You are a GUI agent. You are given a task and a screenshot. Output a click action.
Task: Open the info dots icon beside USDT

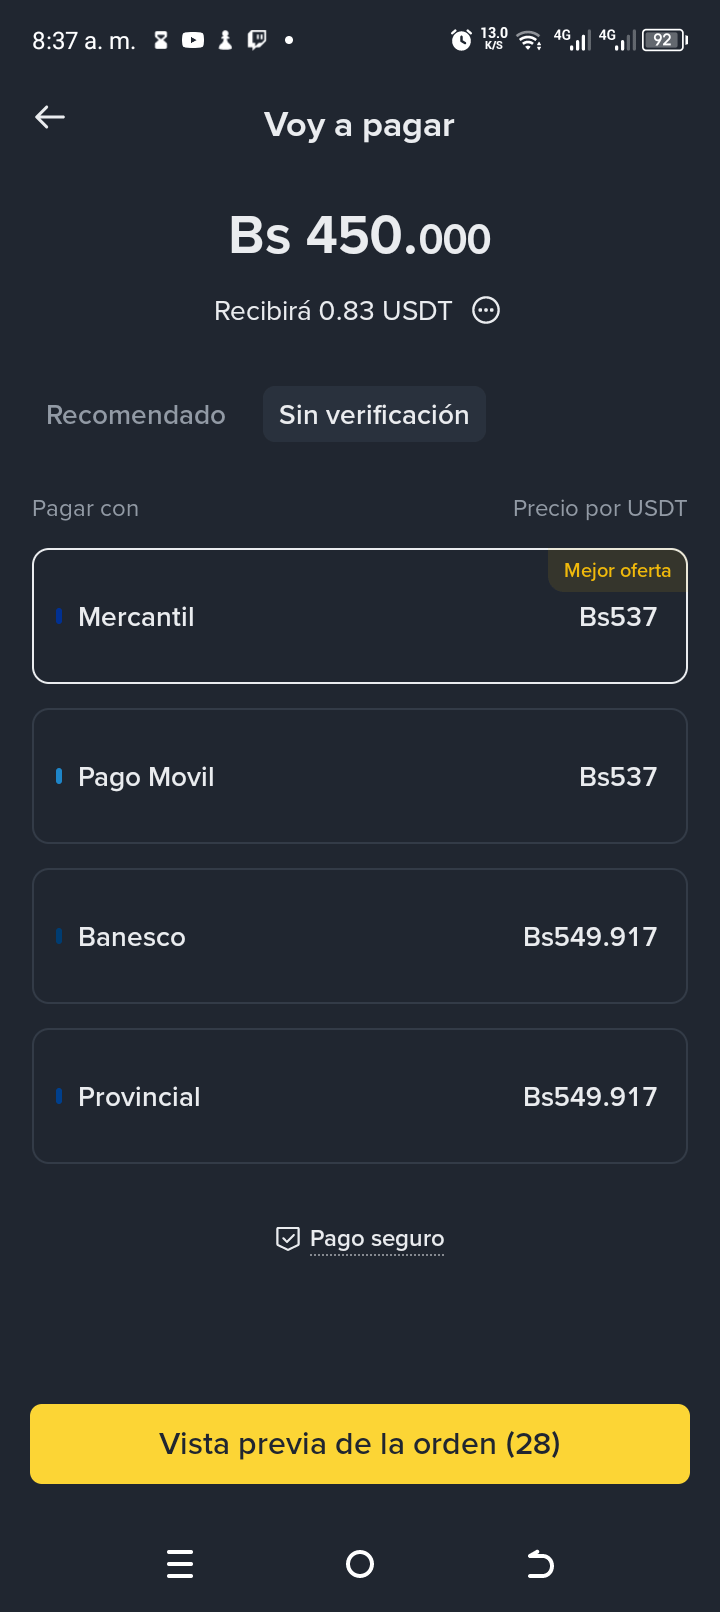[x=486, y=310]
